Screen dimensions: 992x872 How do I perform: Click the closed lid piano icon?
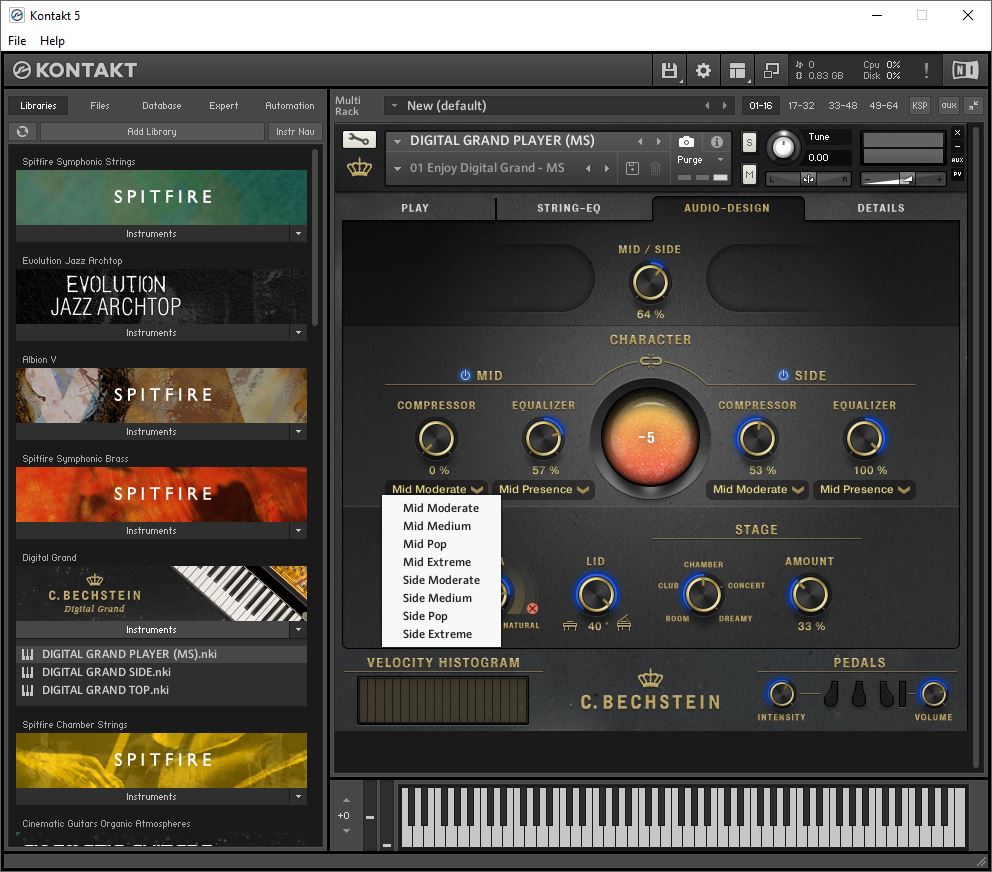[x=569, y=626]
